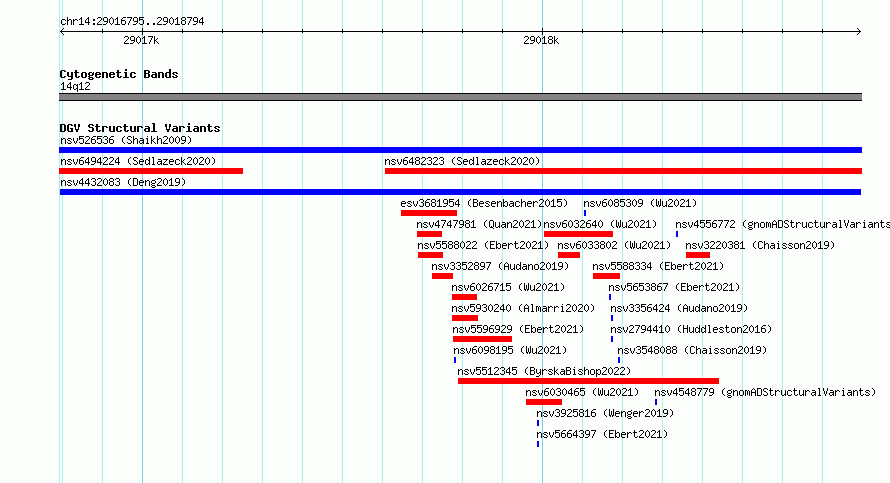Select nsv4556772 gnomAD structural variant label
Image resolution: width=890 pixels, height=483 pixels.
(782, 224)
